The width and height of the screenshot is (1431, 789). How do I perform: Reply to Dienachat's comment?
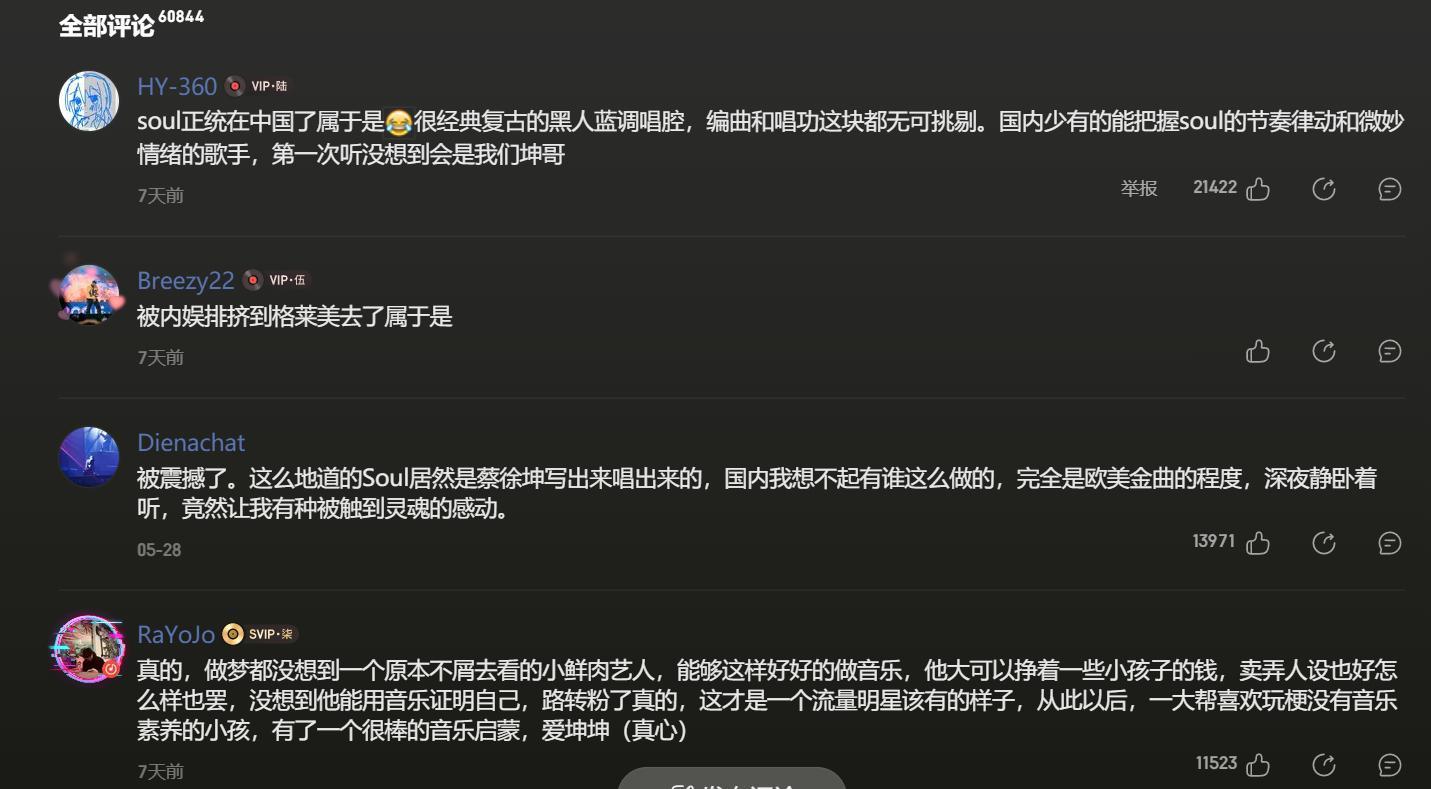tap(1390, 543)
